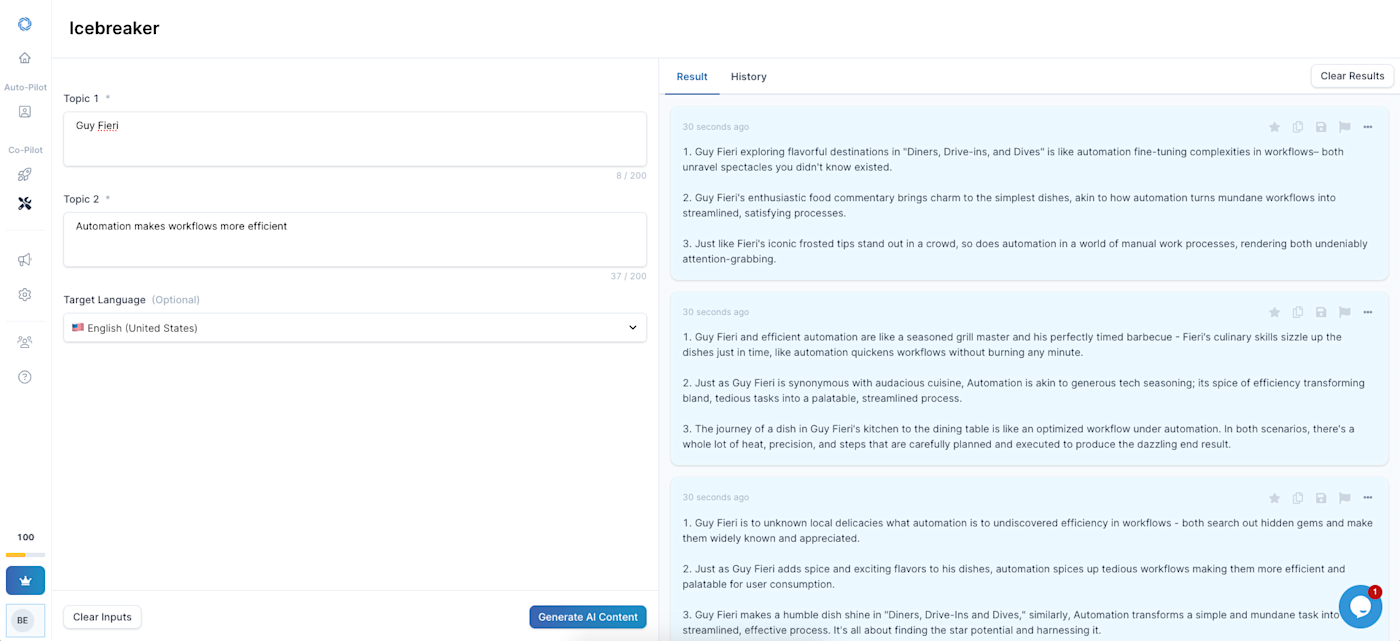Open the megaphone announcements icon
The image size is (1400, 641).
click(25, 260)
